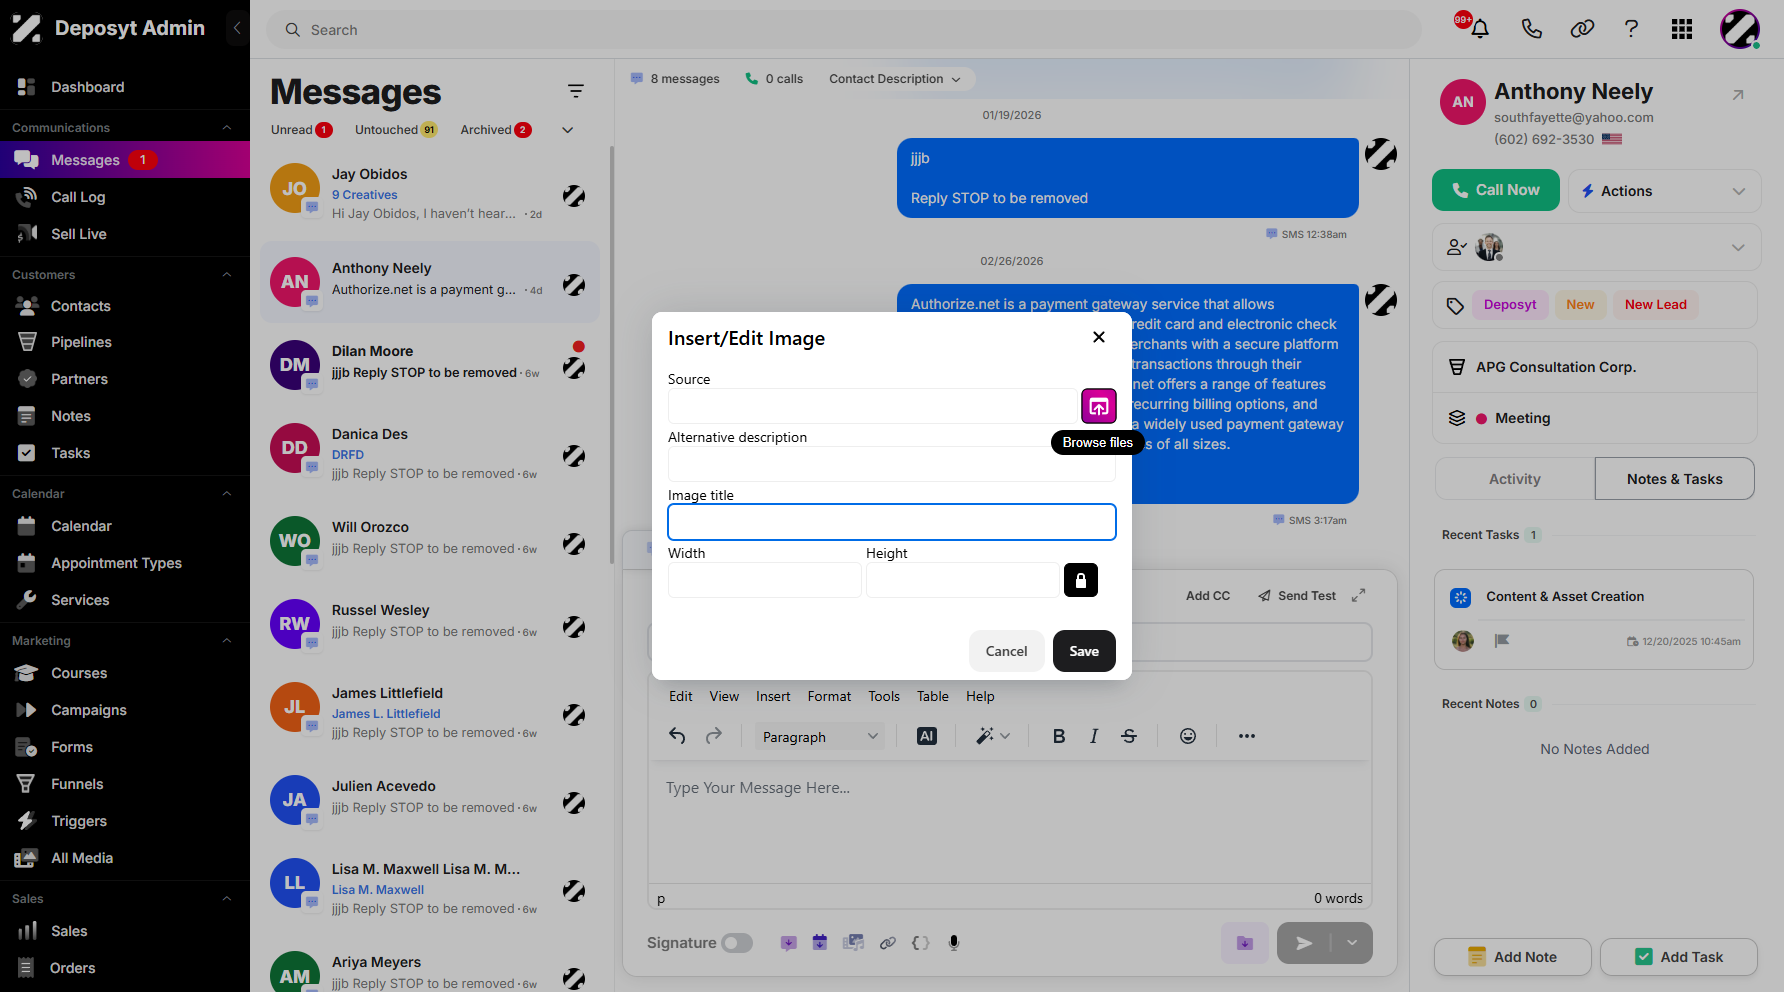Open the notifications bell
Viewport: 1784px width, 992px height.
(1480, 29)
